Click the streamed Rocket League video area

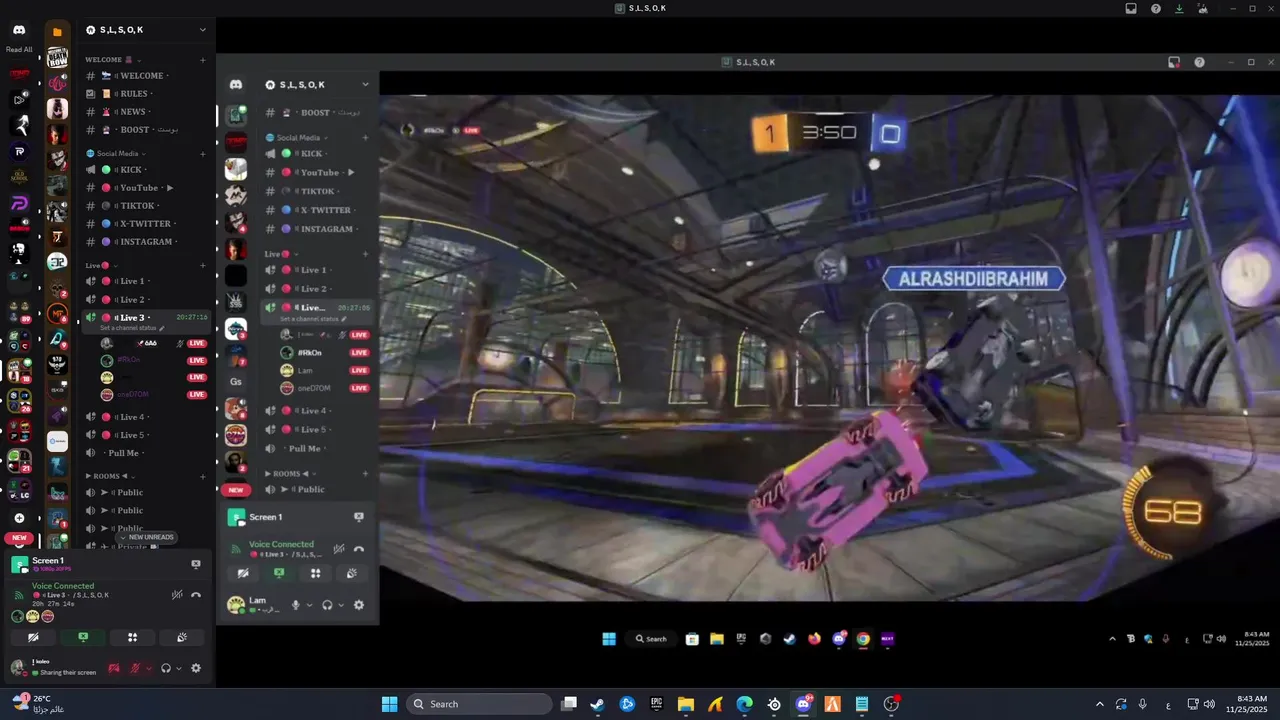click(x=829, y=348)
